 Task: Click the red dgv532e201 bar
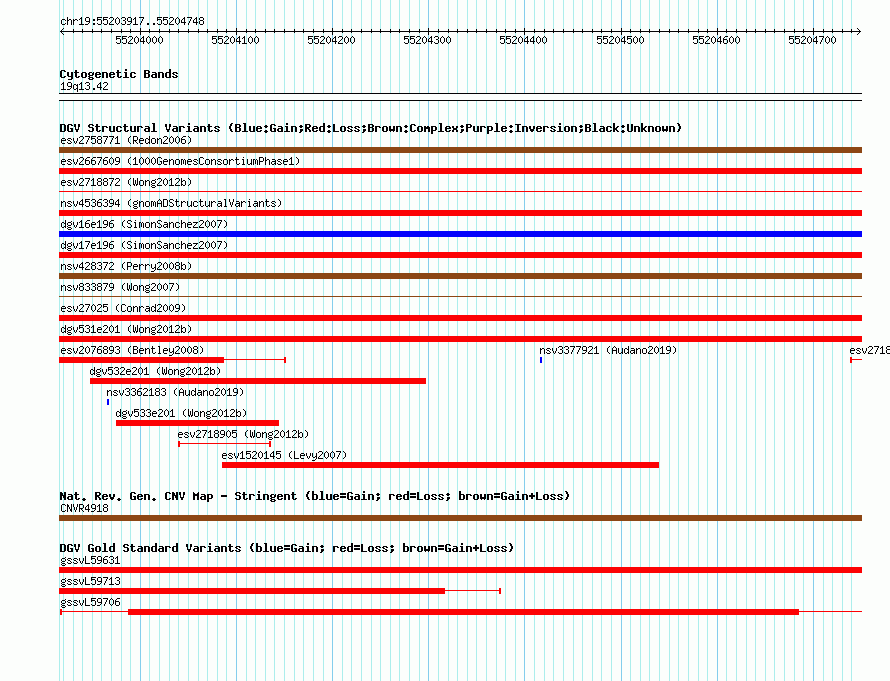(258, 381)
